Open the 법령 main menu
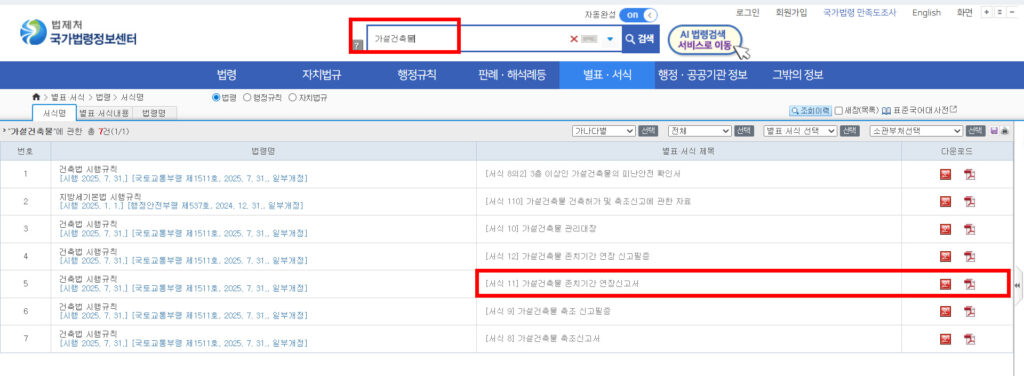 227,75
